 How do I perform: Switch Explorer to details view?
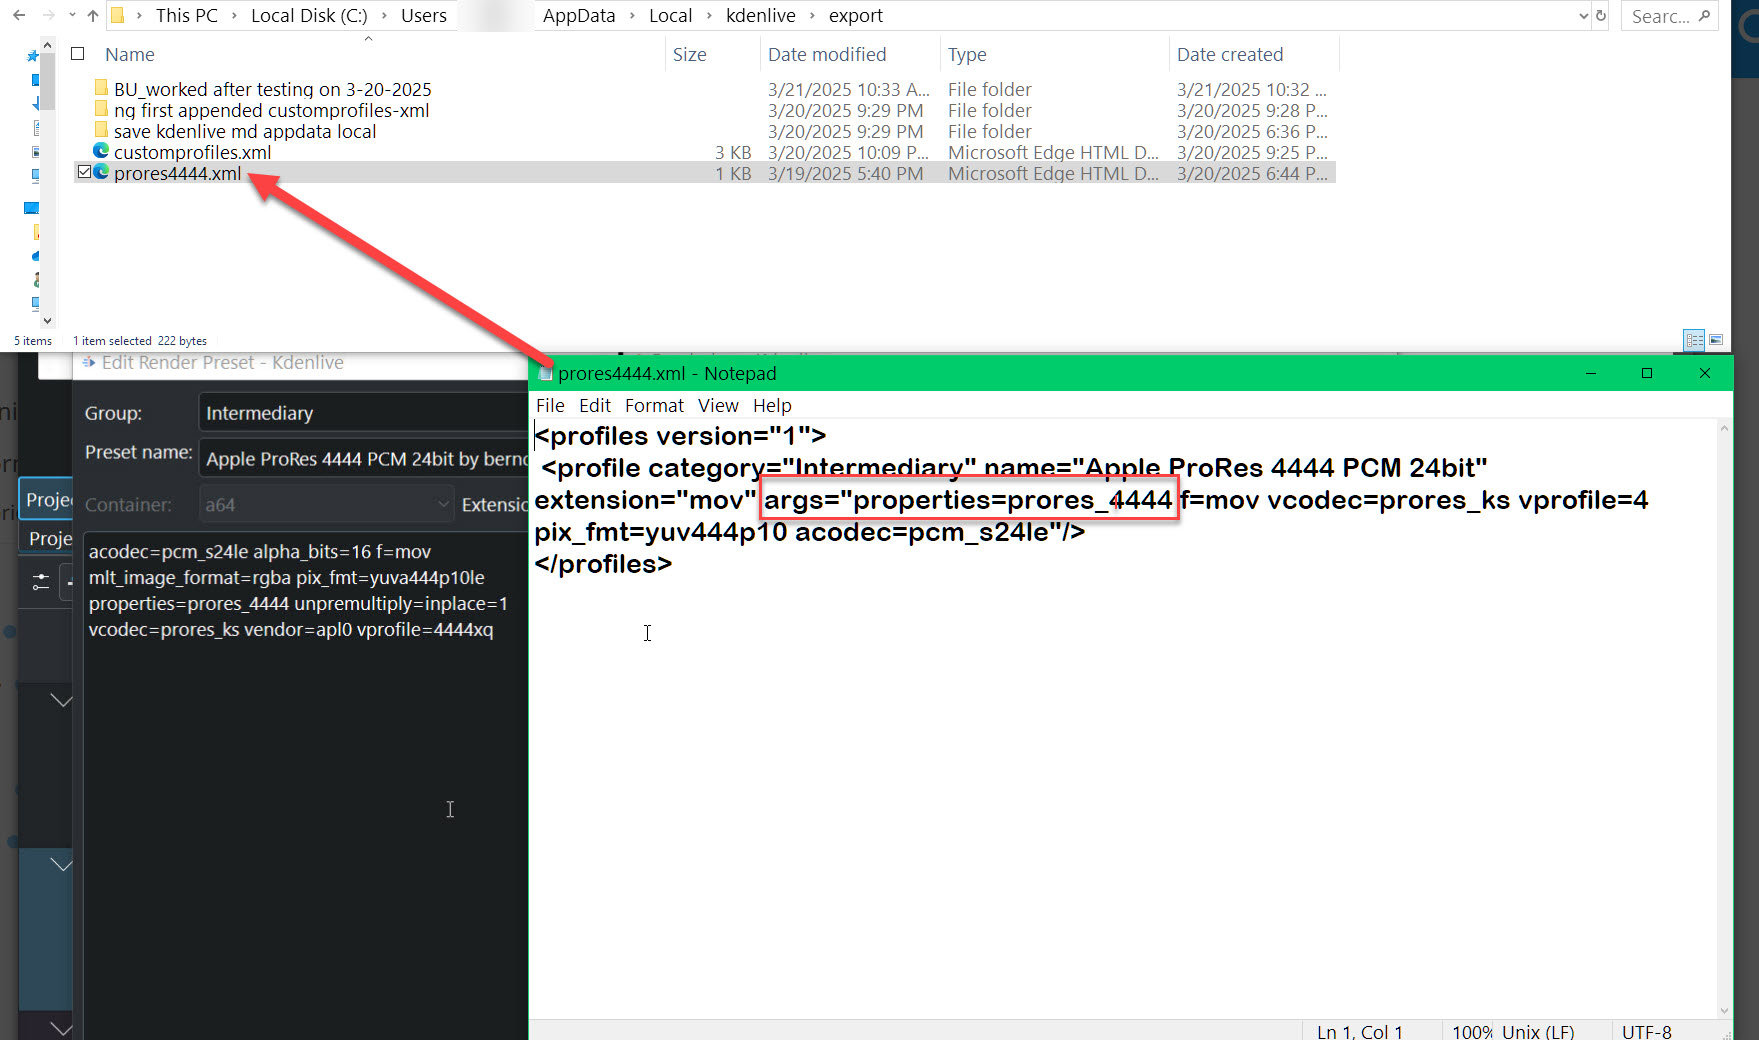[1694, 340]
